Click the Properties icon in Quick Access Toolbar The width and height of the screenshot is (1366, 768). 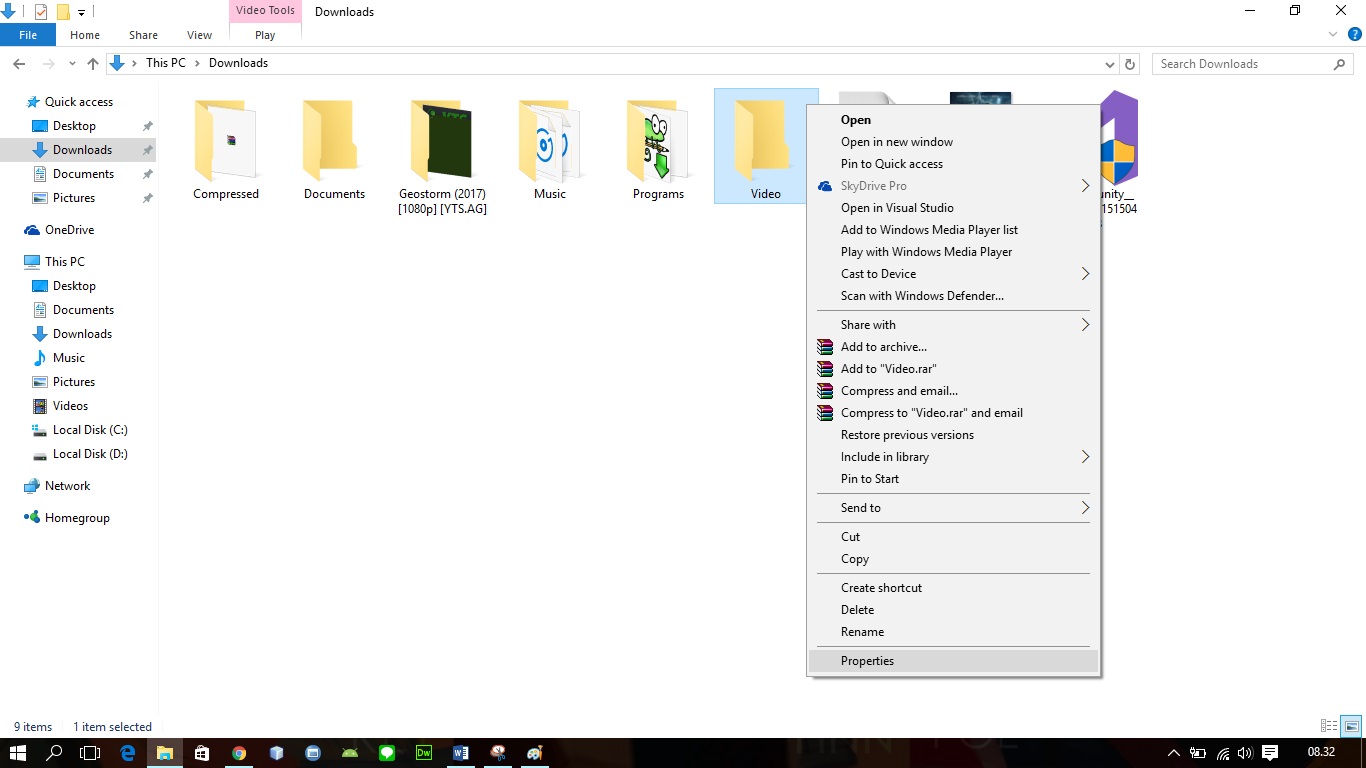[x=41, y=12]
